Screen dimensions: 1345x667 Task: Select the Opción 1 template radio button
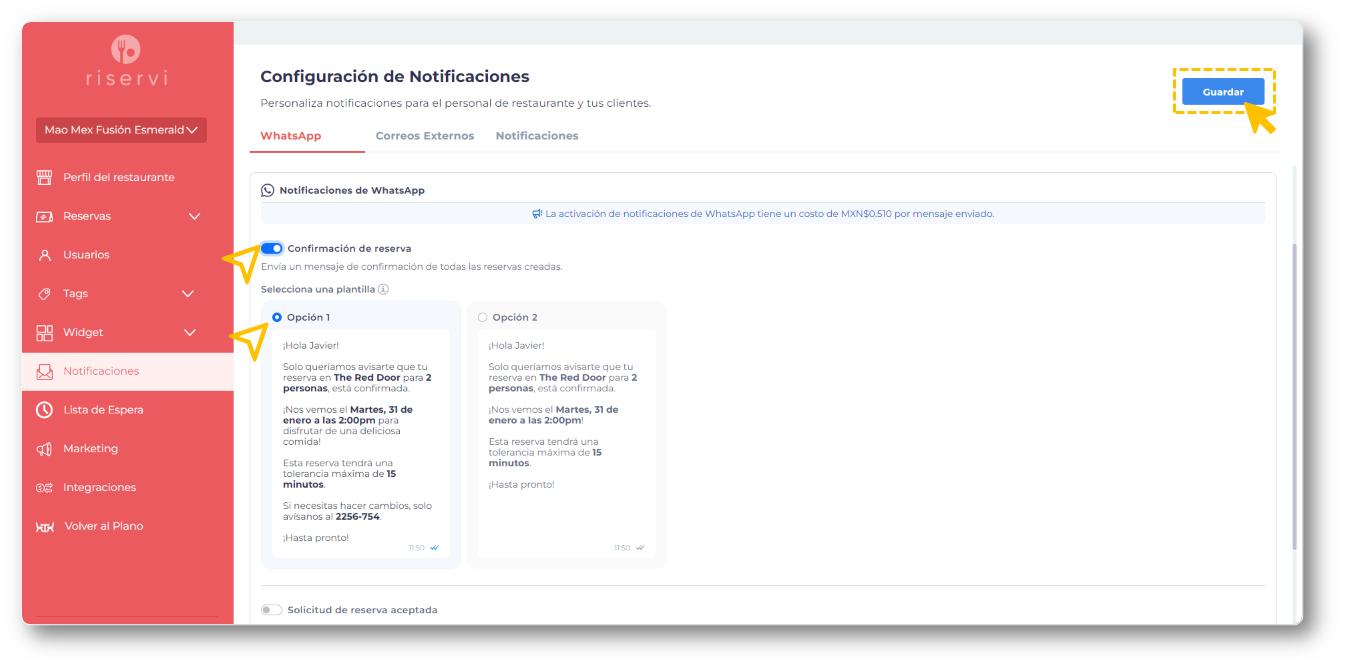click(x=277, y=317)
